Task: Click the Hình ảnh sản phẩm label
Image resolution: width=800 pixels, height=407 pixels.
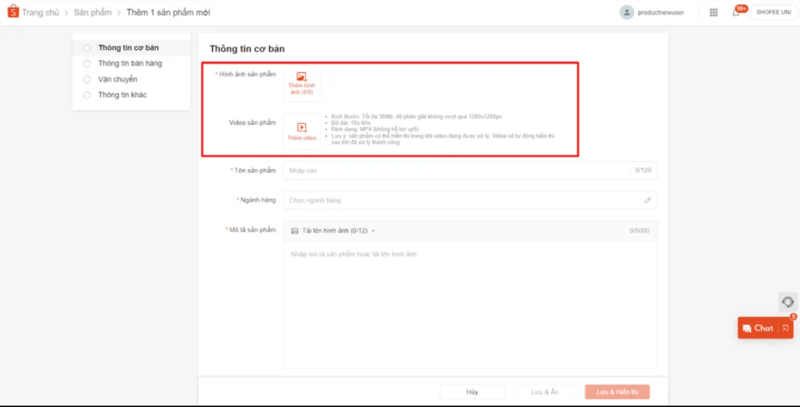Action: point(247,74)
